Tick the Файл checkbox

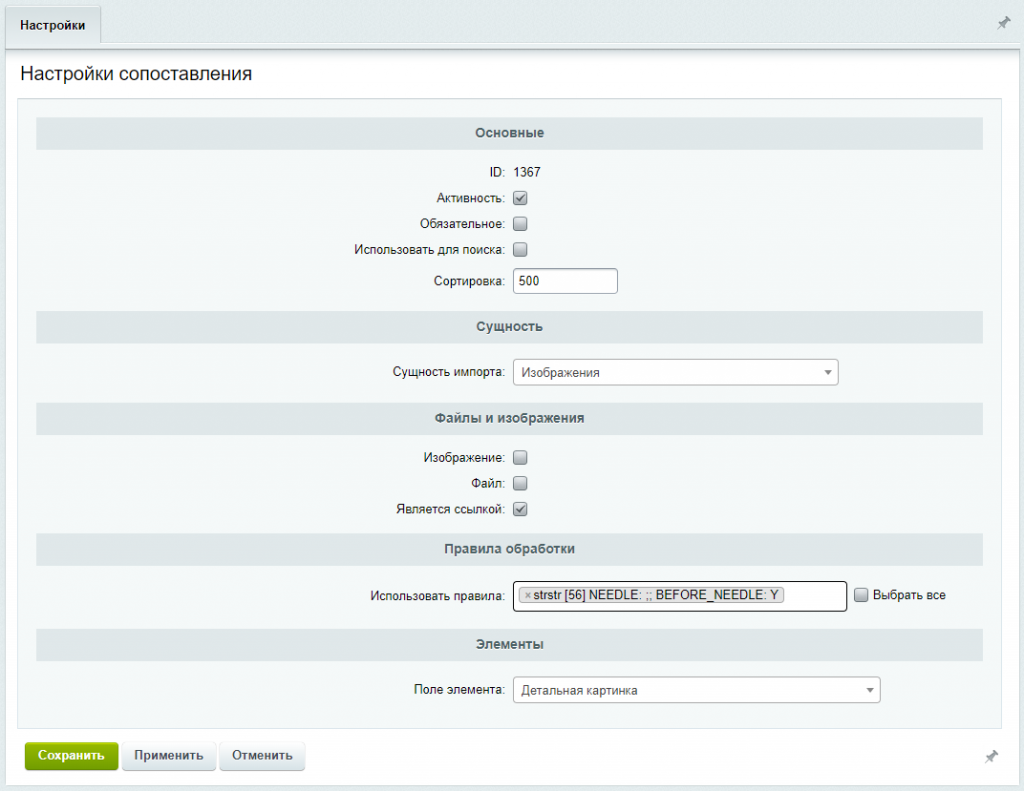click(520, 483)
